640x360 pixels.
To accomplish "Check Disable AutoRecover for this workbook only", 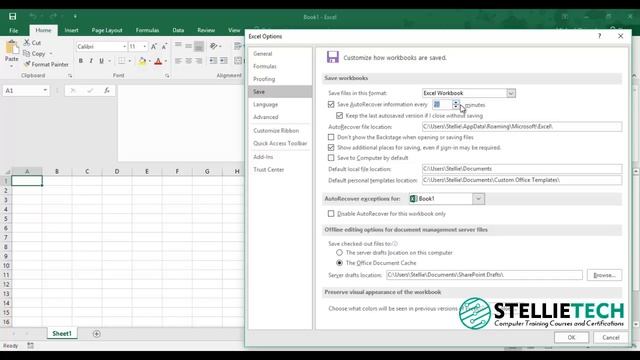I will (x=331, y=213).
